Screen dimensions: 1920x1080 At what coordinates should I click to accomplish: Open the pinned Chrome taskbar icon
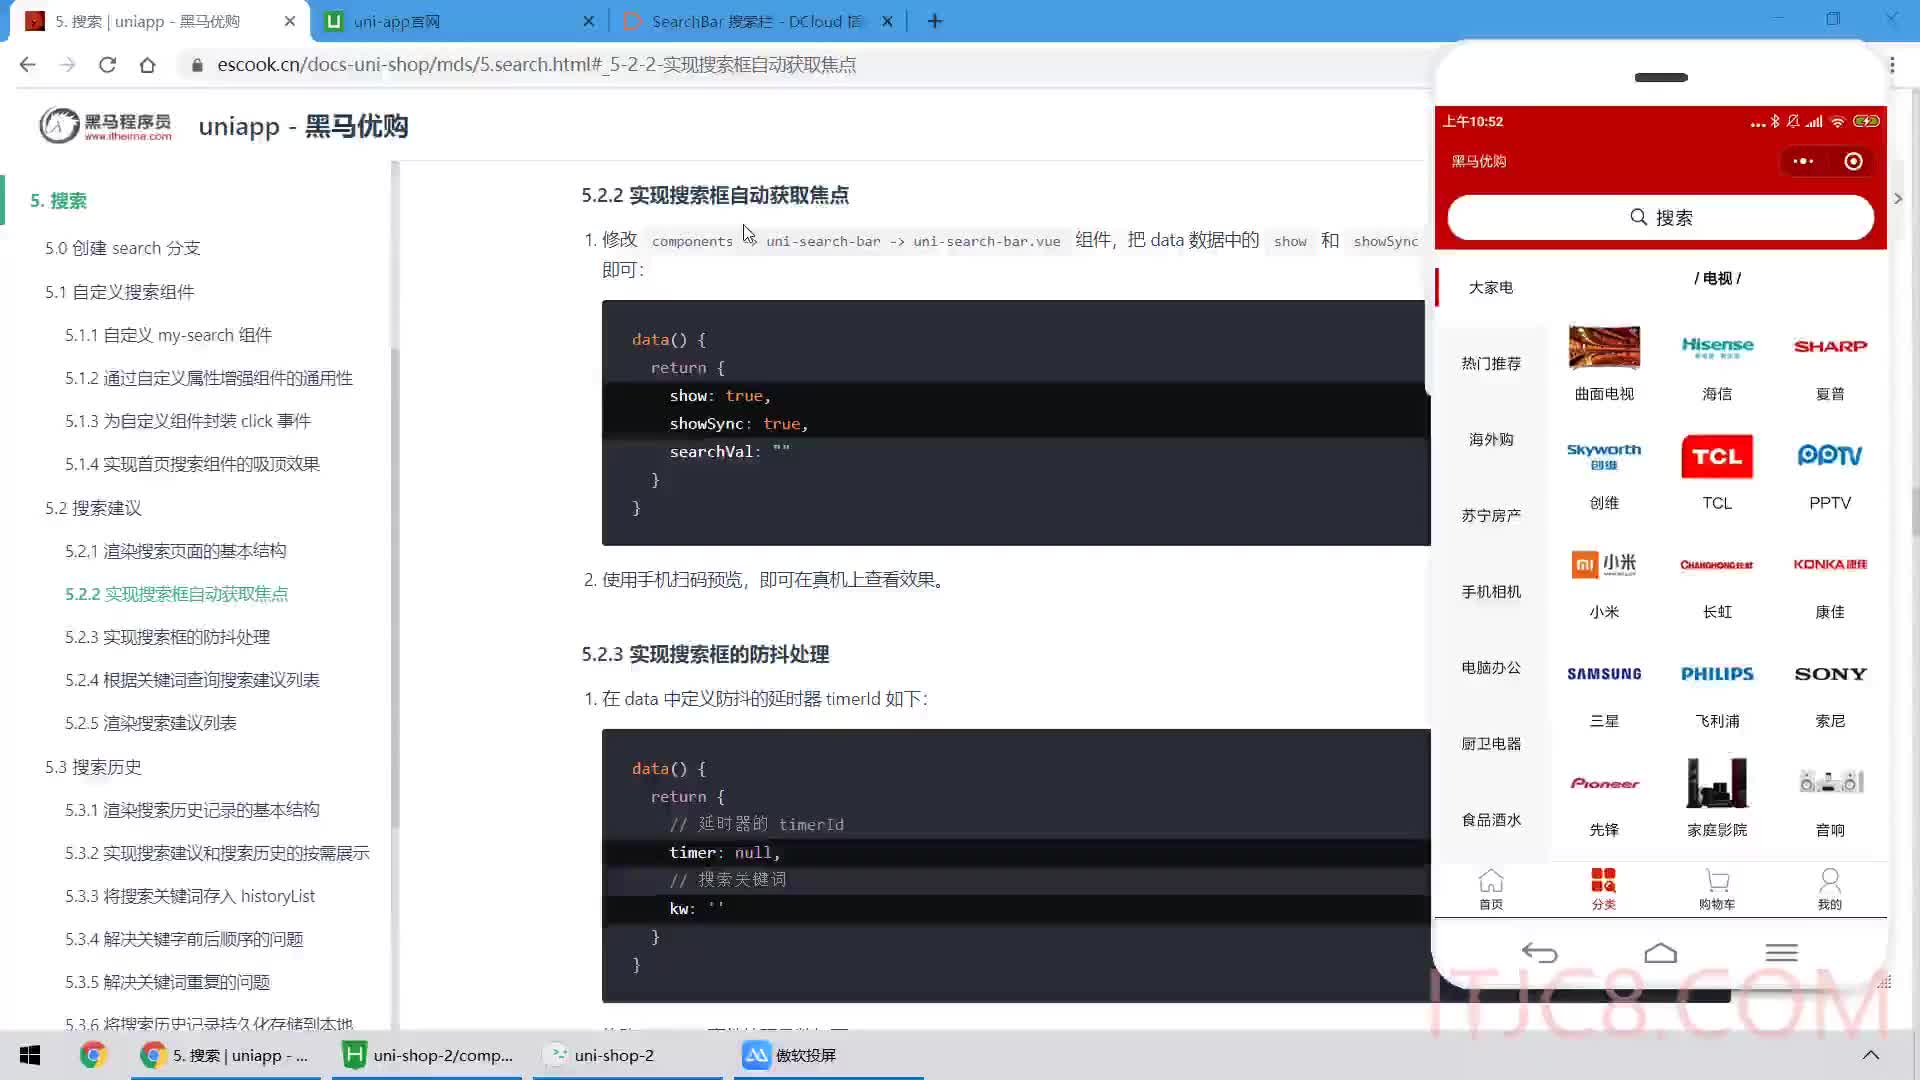[93, 1055]
